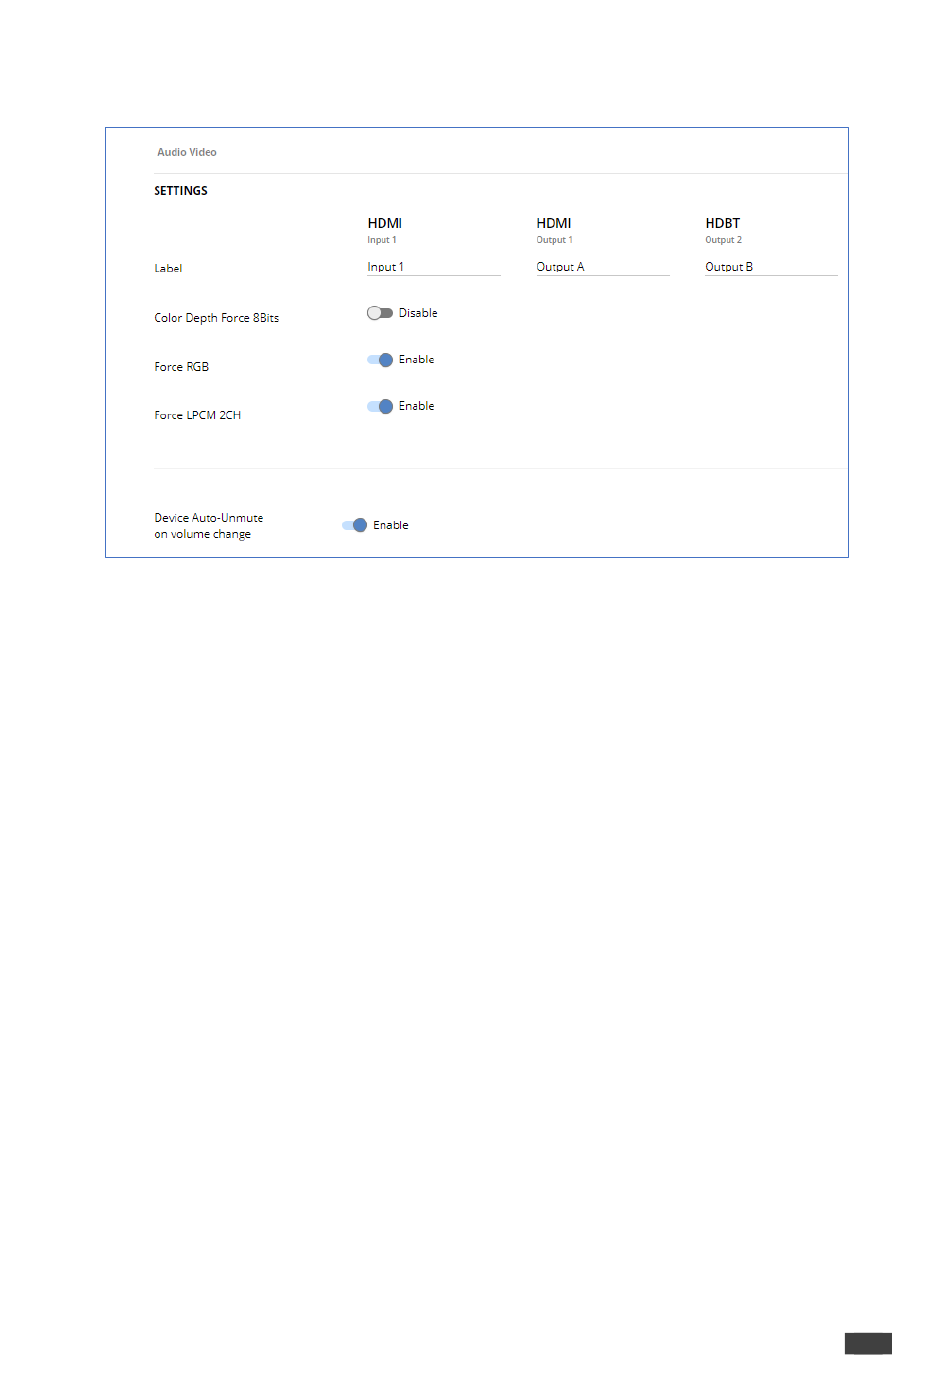Select the HDMI Output 1 column header
This screenshot has width=950, height=1378.
[555, 230]
